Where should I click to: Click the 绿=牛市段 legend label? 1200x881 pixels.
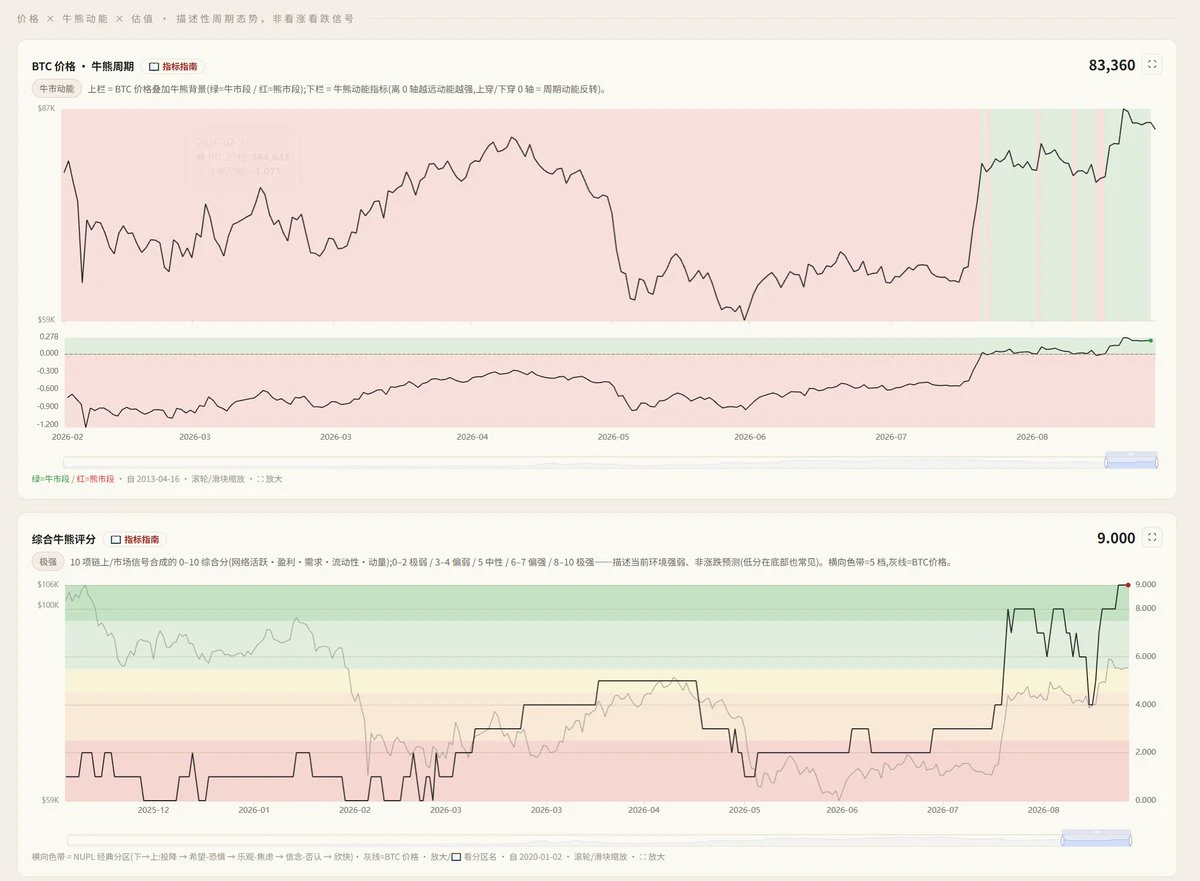(50, 479)
